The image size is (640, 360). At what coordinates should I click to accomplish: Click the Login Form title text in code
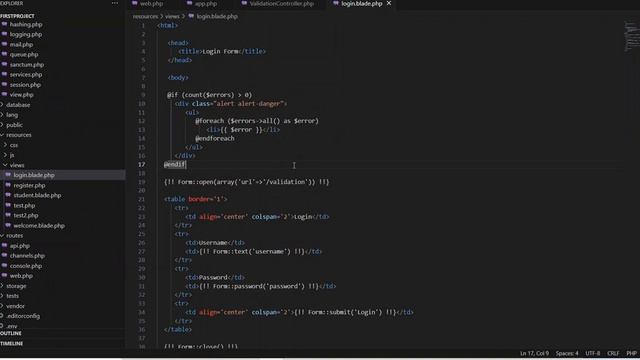(220, 51)
